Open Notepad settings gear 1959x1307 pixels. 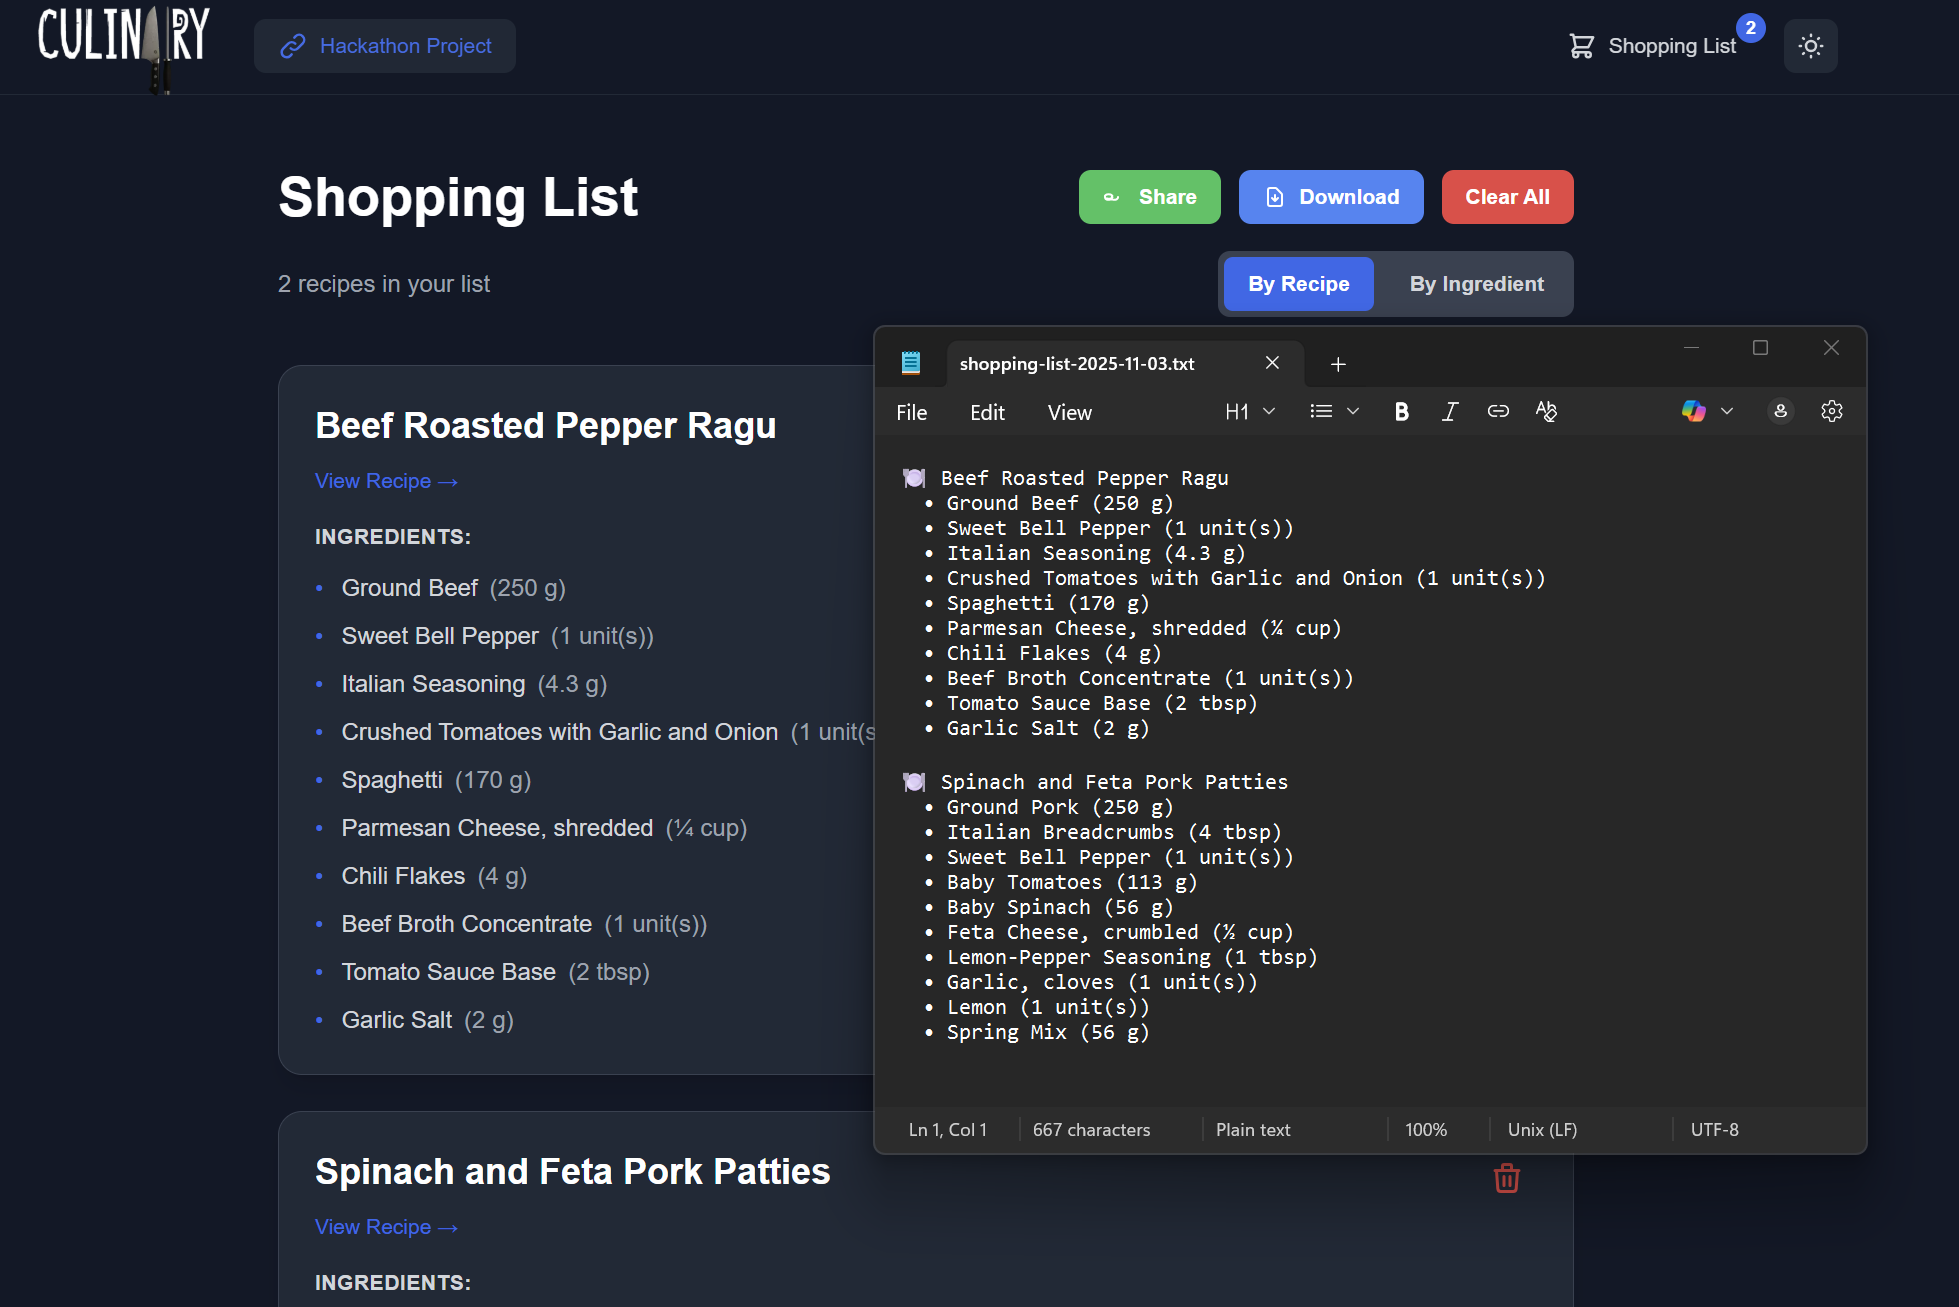click(1831, 412)
